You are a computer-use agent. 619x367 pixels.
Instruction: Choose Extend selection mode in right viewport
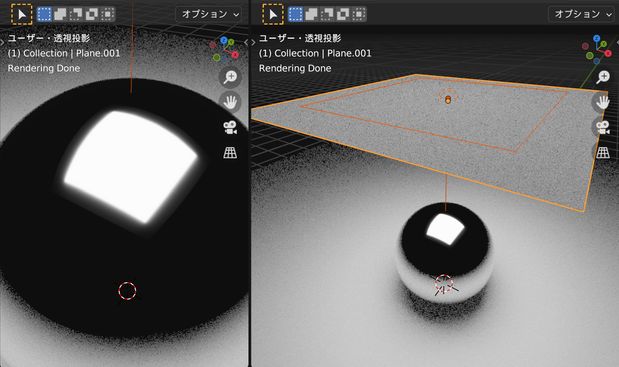pos(311,14)
